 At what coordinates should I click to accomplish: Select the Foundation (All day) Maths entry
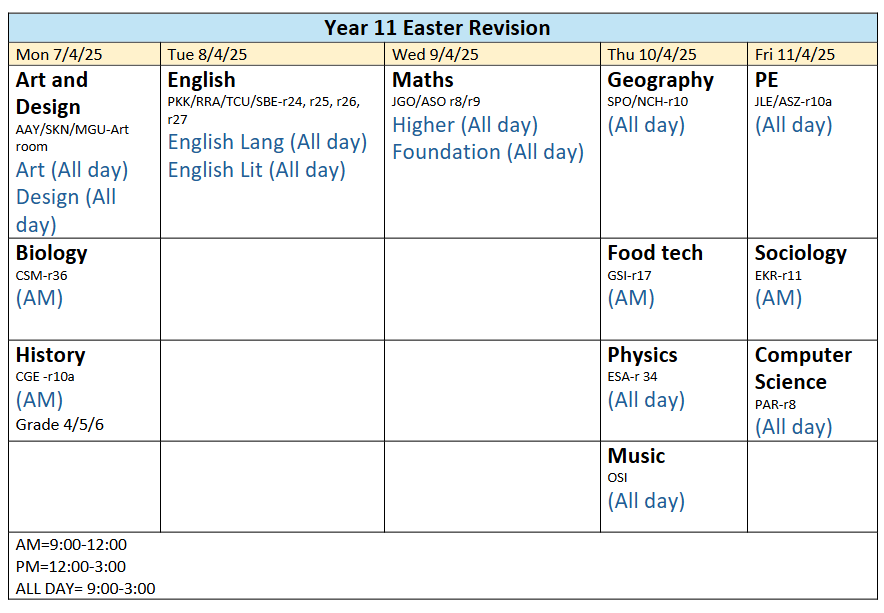488,152
